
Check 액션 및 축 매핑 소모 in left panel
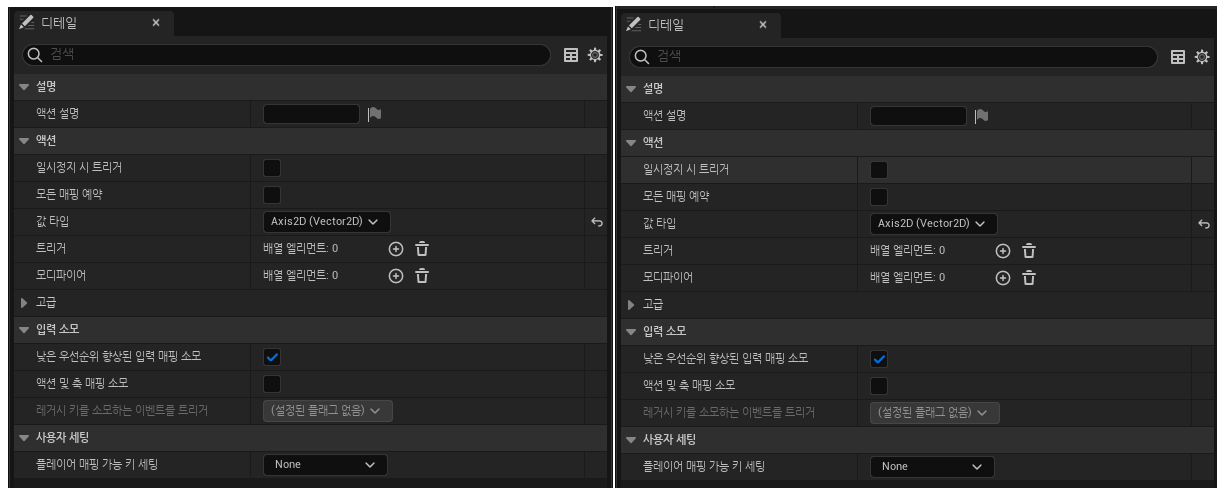click(x=272, y=383)
